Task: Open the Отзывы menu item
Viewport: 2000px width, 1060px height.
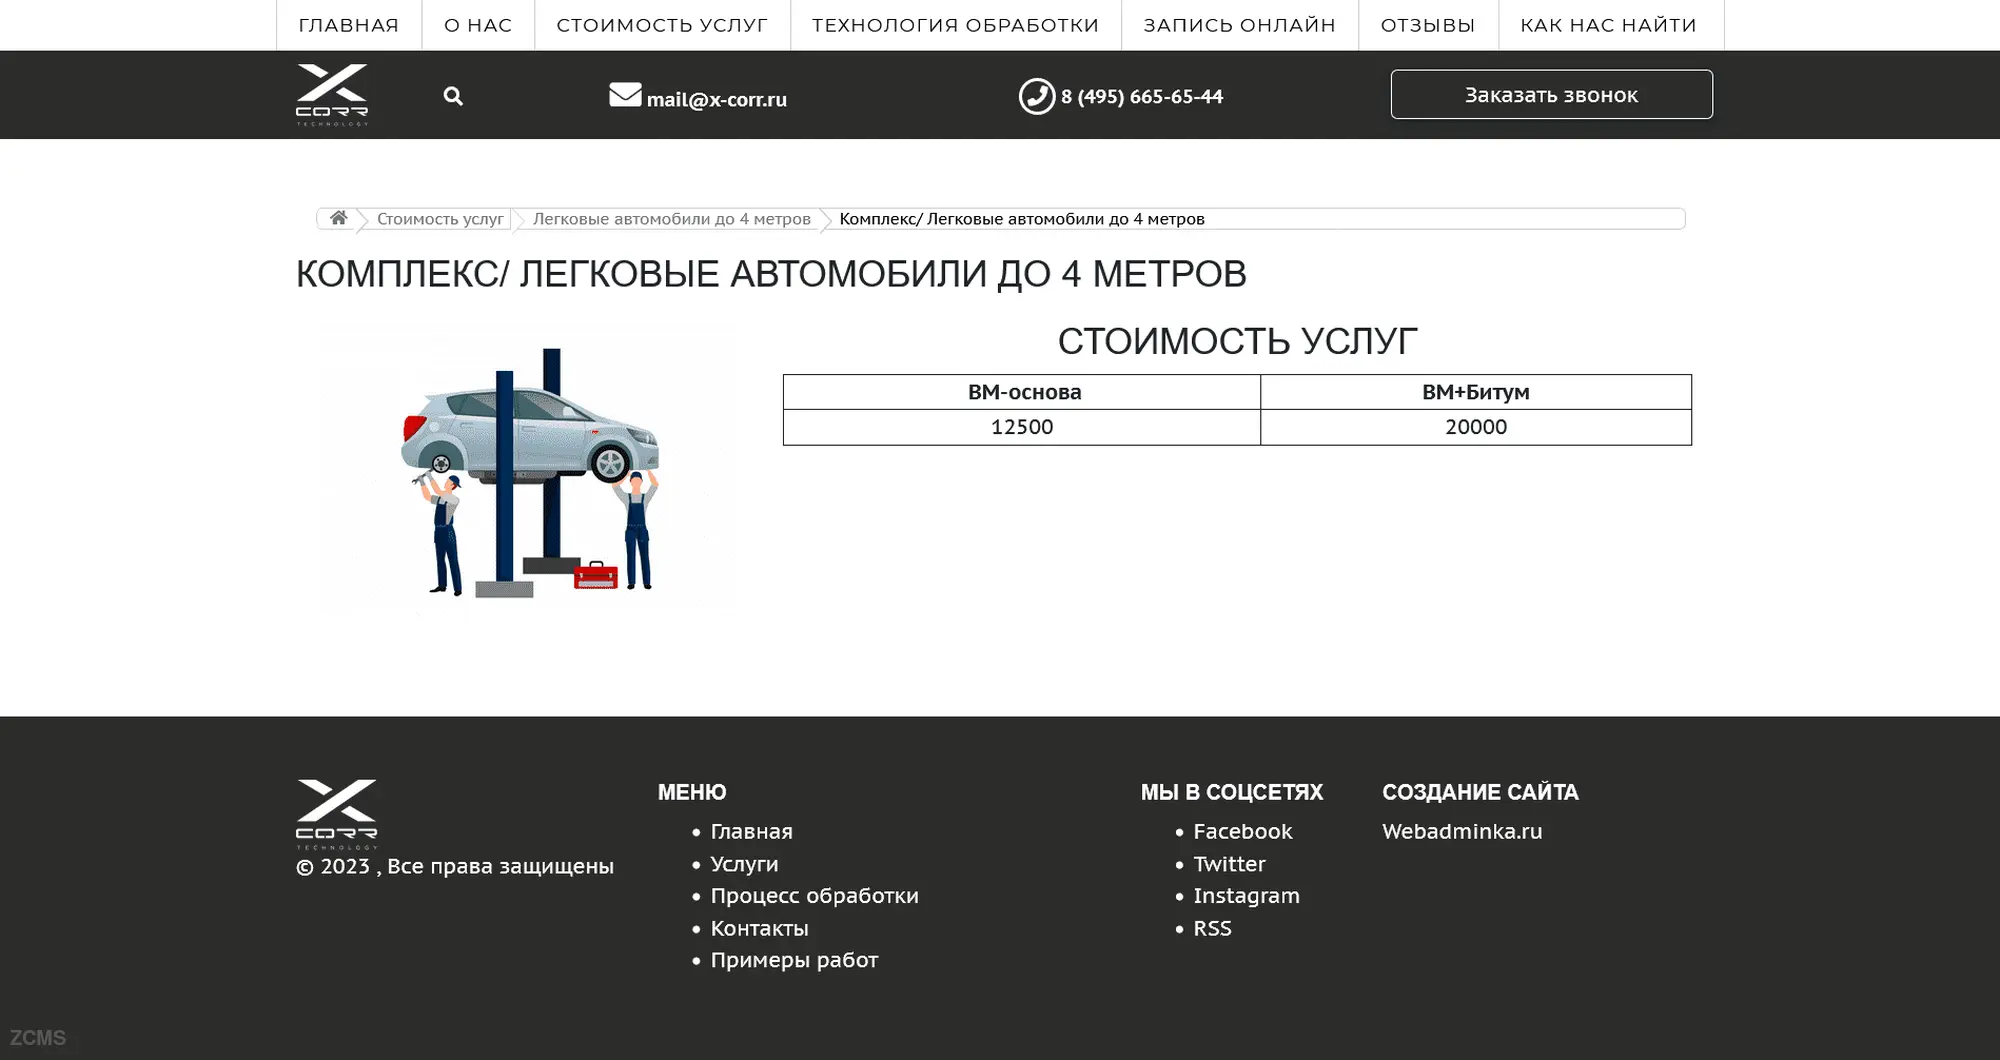Action: (x=1427, y=25)
